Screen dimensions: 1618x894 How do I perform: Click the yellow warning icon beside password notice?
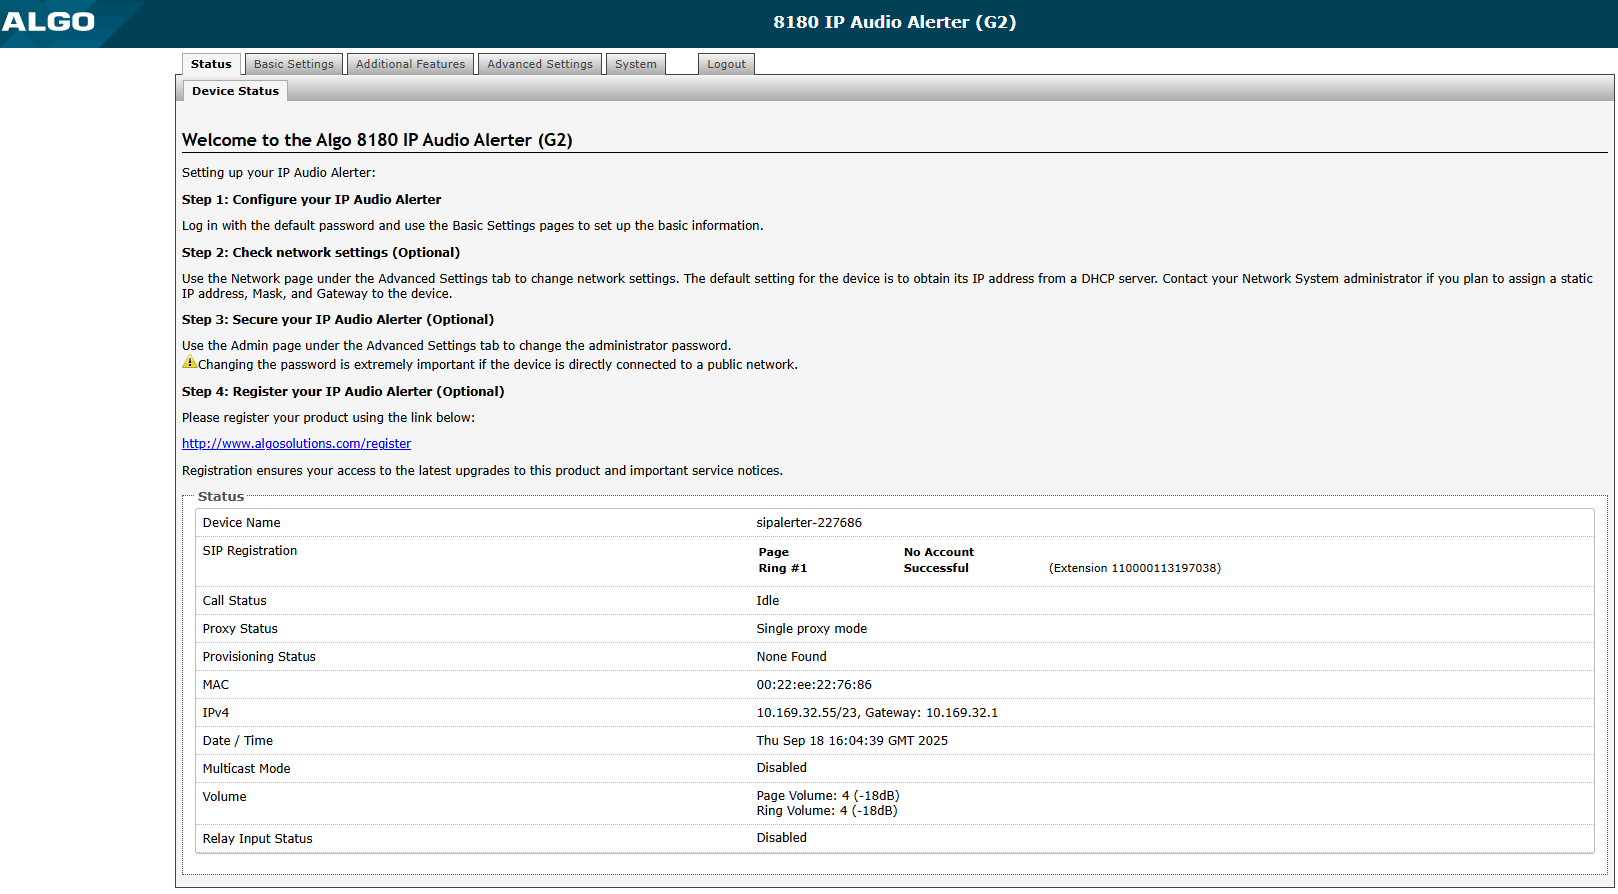[x=189, y=362]
